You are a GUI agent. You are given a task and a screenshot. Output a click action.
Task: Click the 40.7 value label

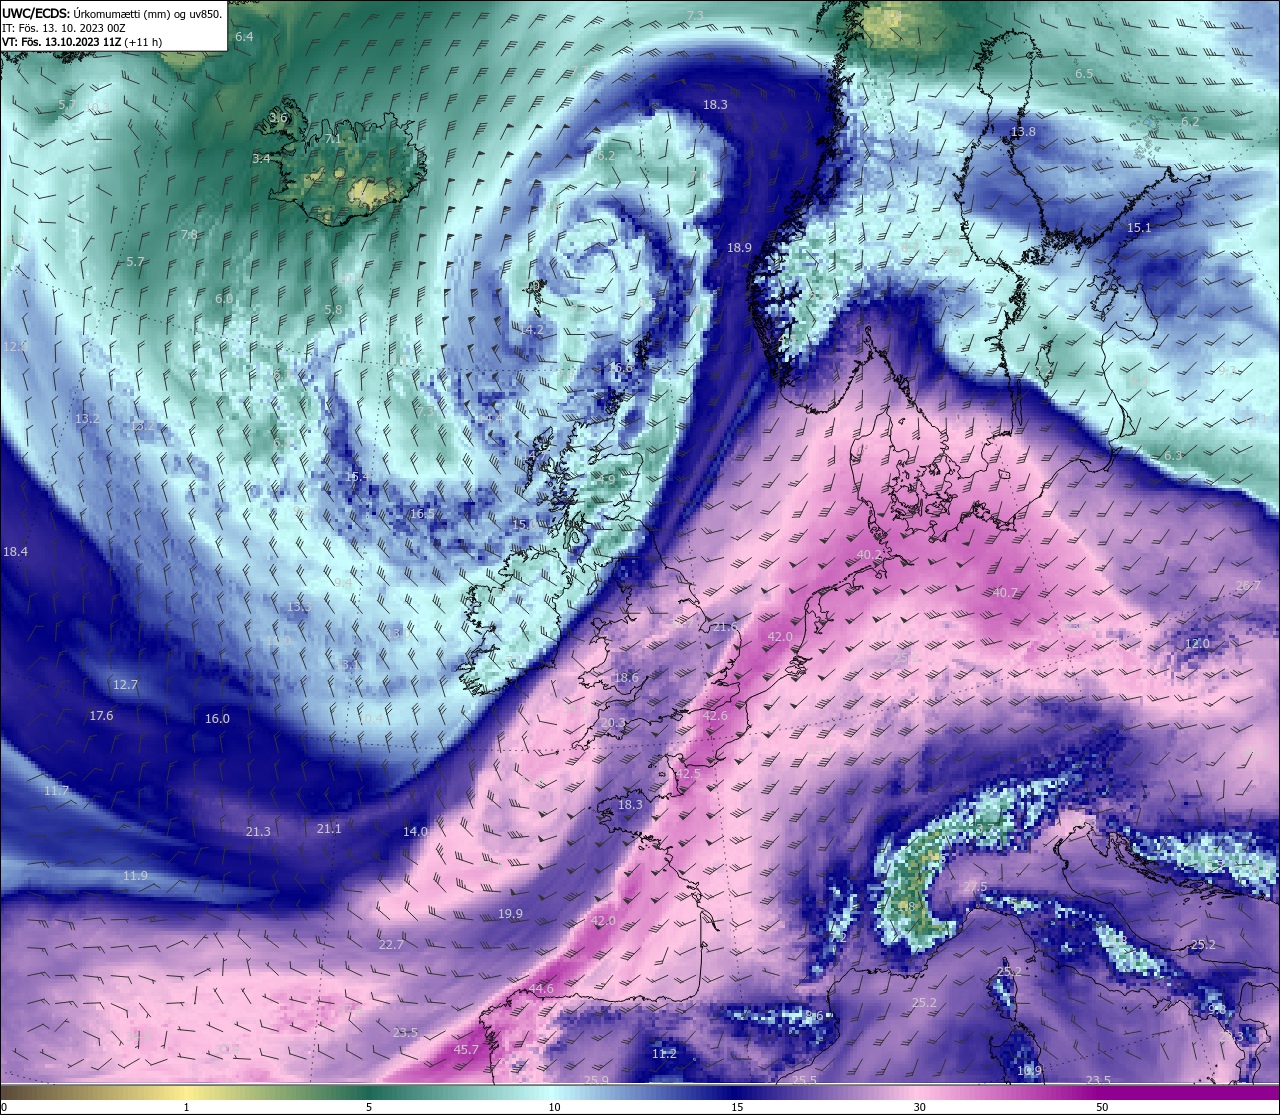1005,593
